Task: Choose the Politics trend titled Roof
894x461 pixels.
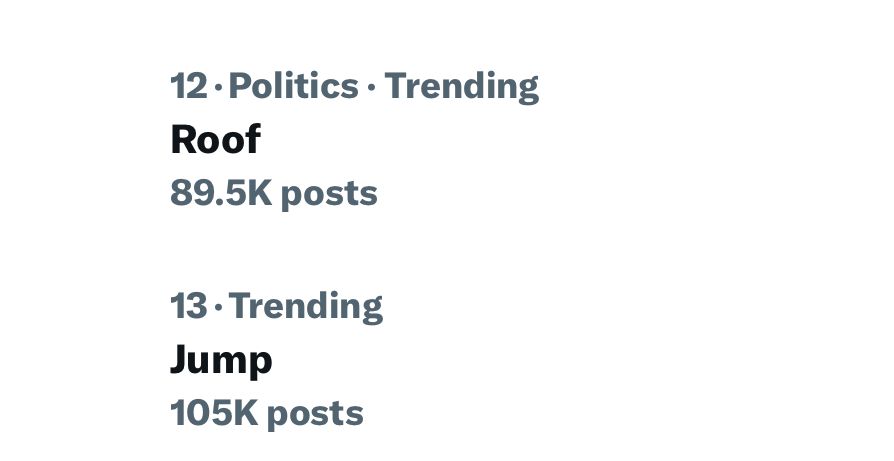Action: 215,140
